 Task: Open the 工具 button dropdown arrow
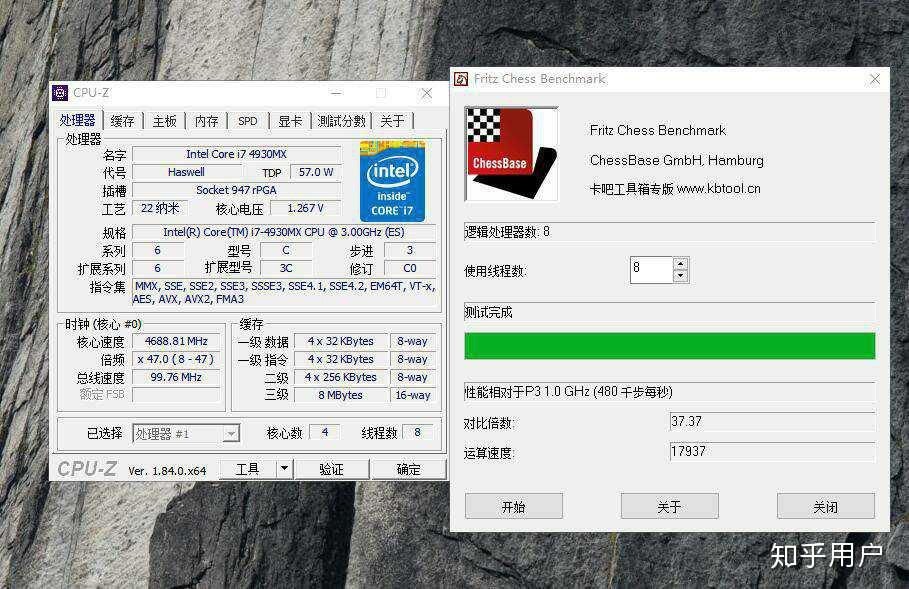click(x=284, y=468)
